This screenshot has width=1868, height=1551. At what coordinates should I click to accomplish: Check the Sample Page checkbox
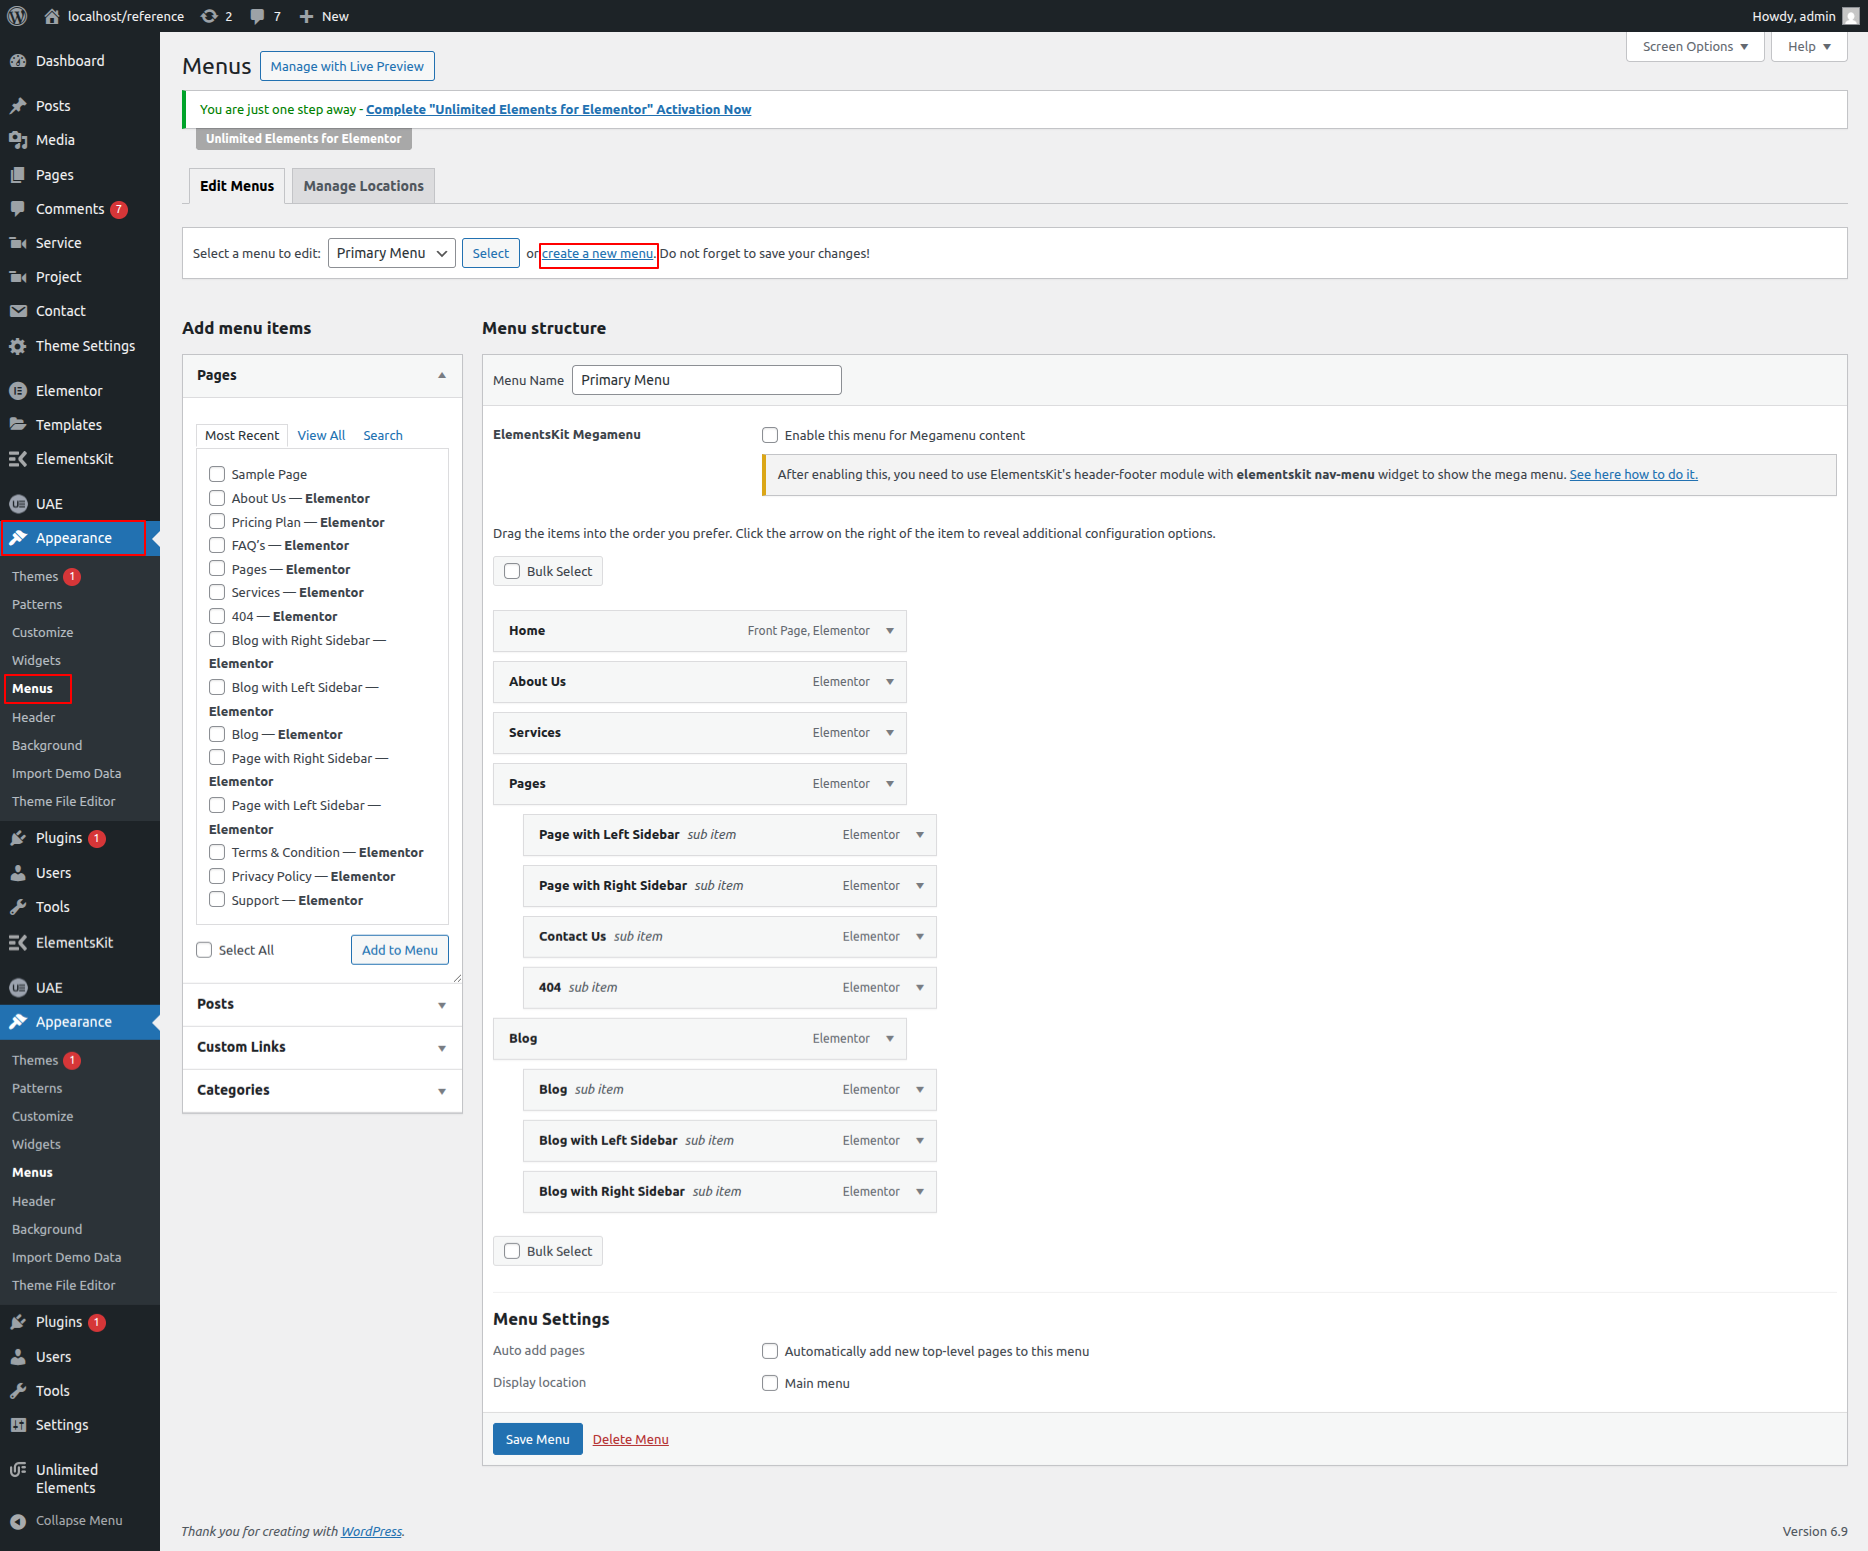pyautogui.click(x=217, y=474)
